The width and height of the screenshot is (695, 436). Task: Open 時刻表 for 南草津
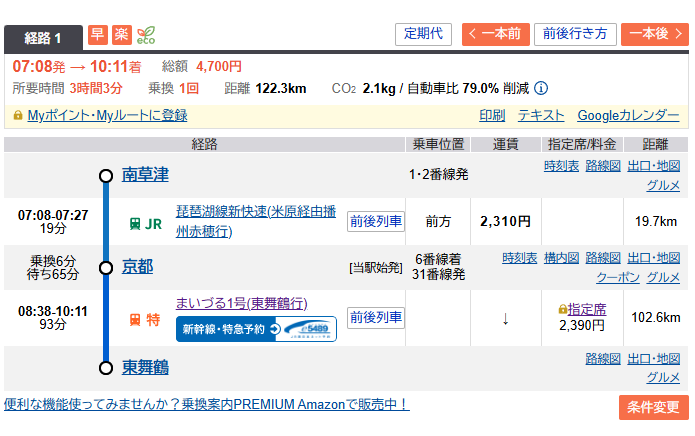click(x=561, y=166)
